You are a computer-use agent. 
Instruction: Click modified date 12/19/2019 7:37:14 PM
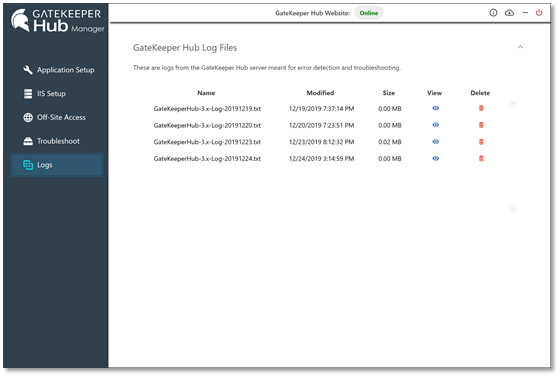click(321, 109)
